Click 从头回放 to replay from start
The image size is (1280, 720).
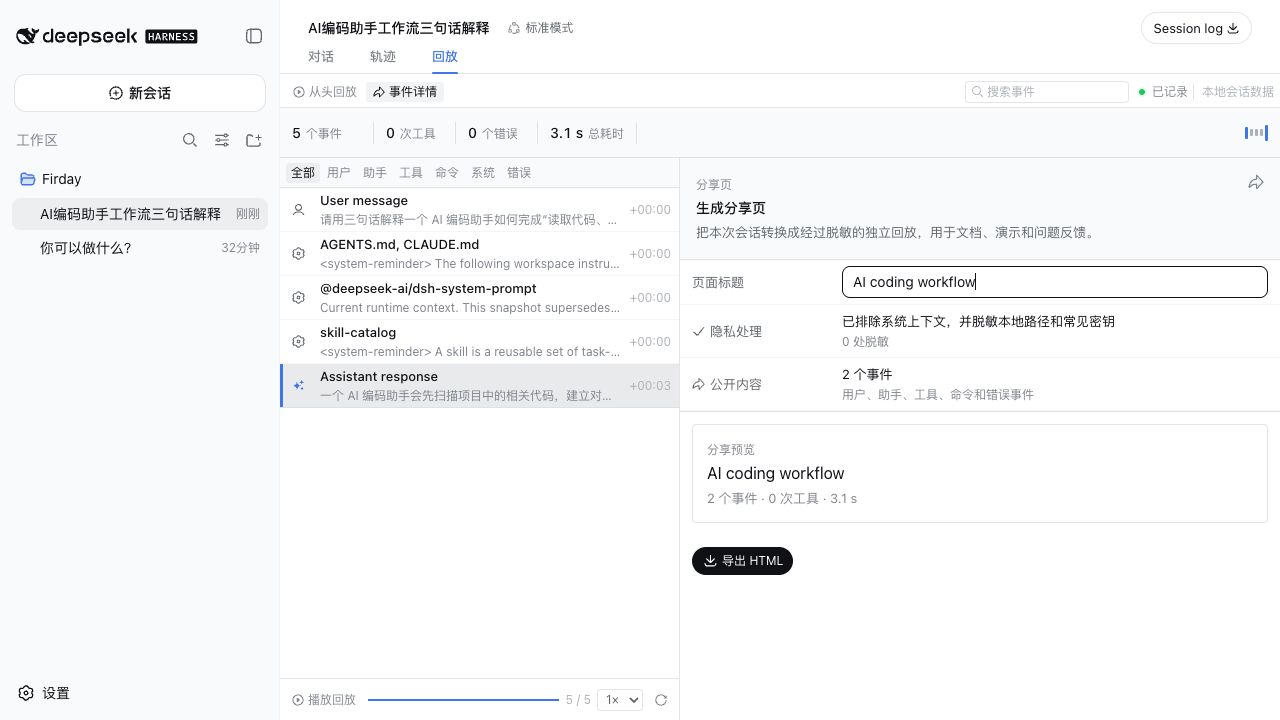click(325, 92)
